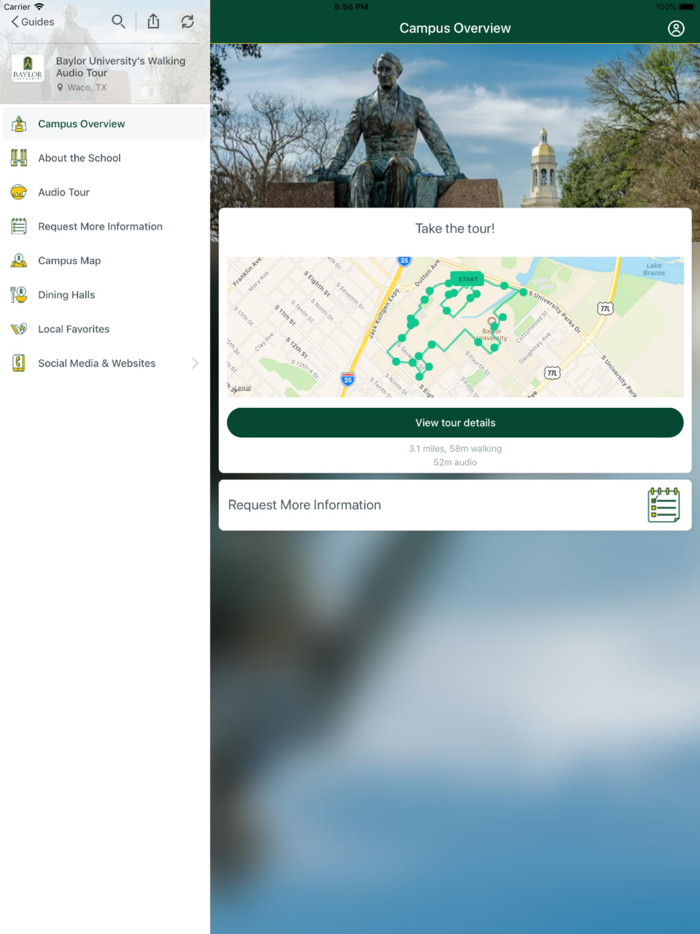Open About the School menu item

tap(105, 158)
